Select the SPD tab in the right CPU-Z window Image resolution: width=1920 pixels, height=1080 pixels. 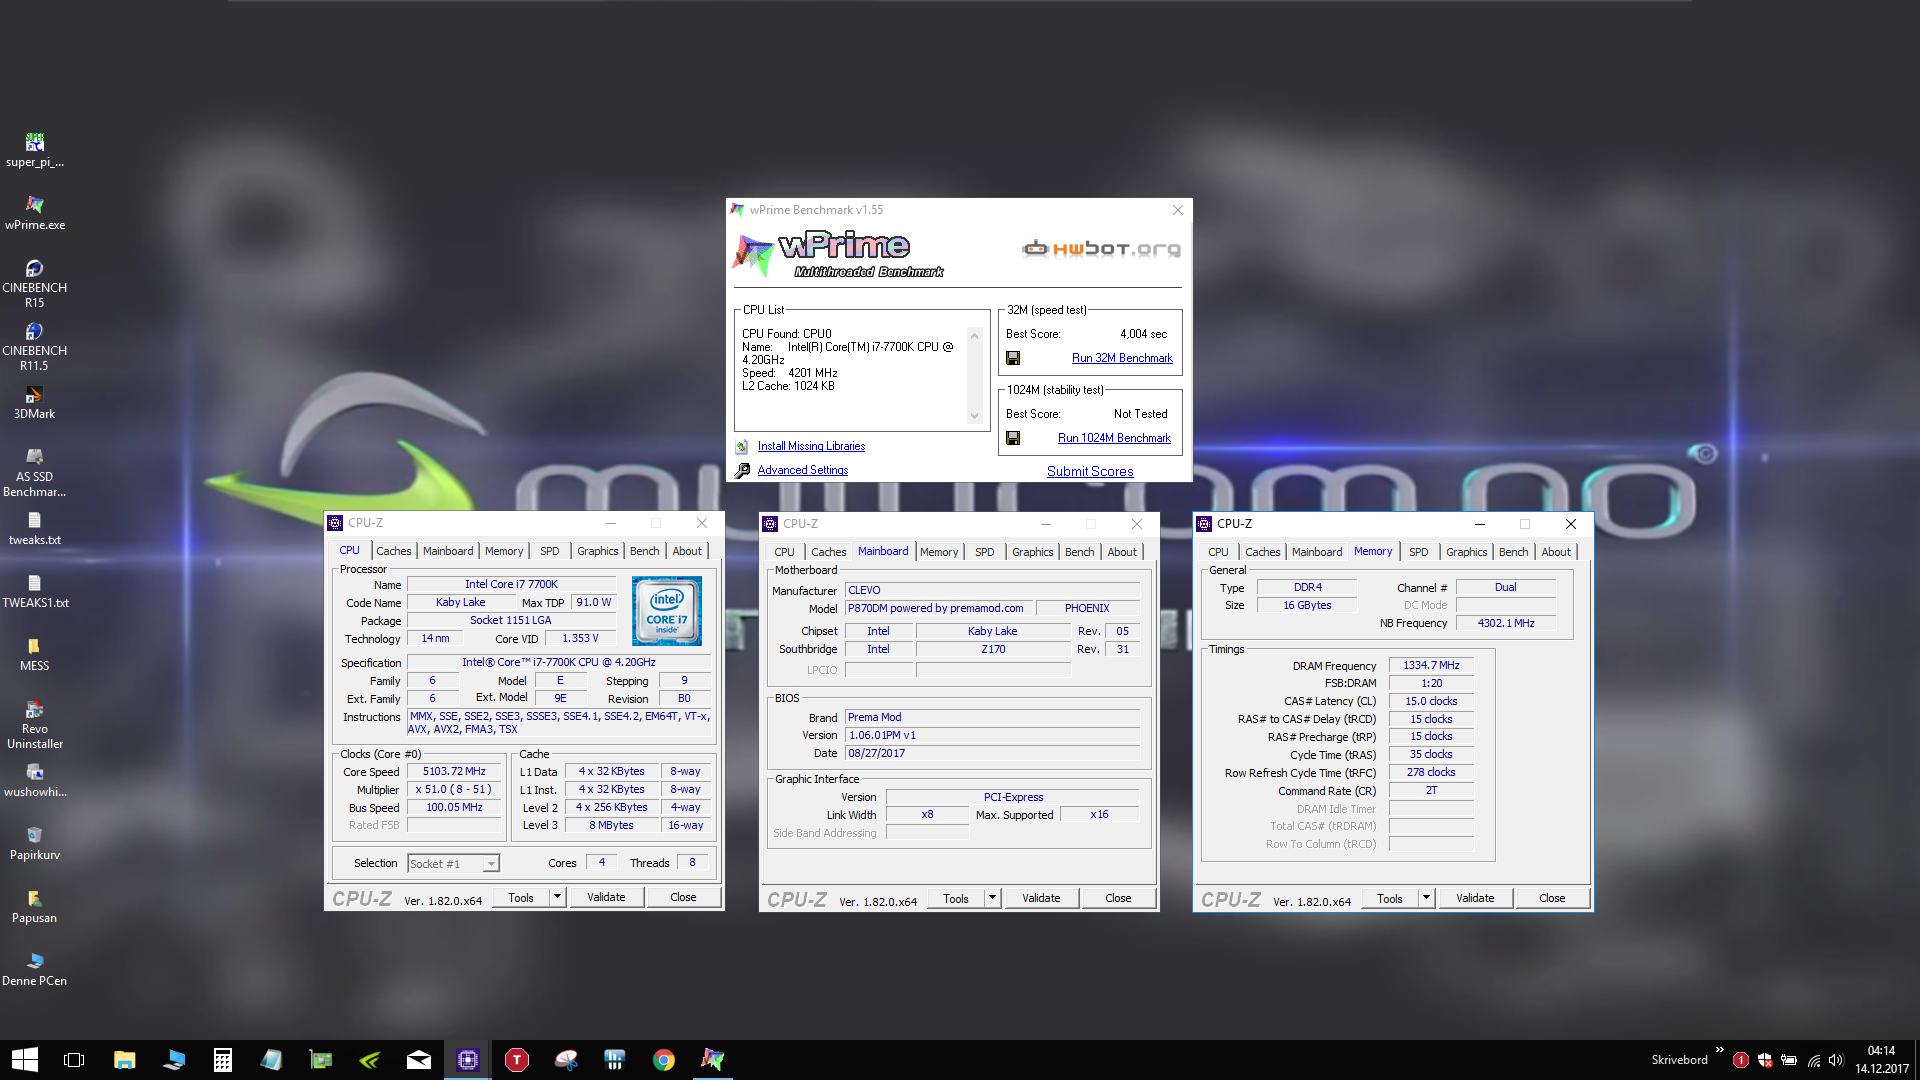(x=1418, y=552)
